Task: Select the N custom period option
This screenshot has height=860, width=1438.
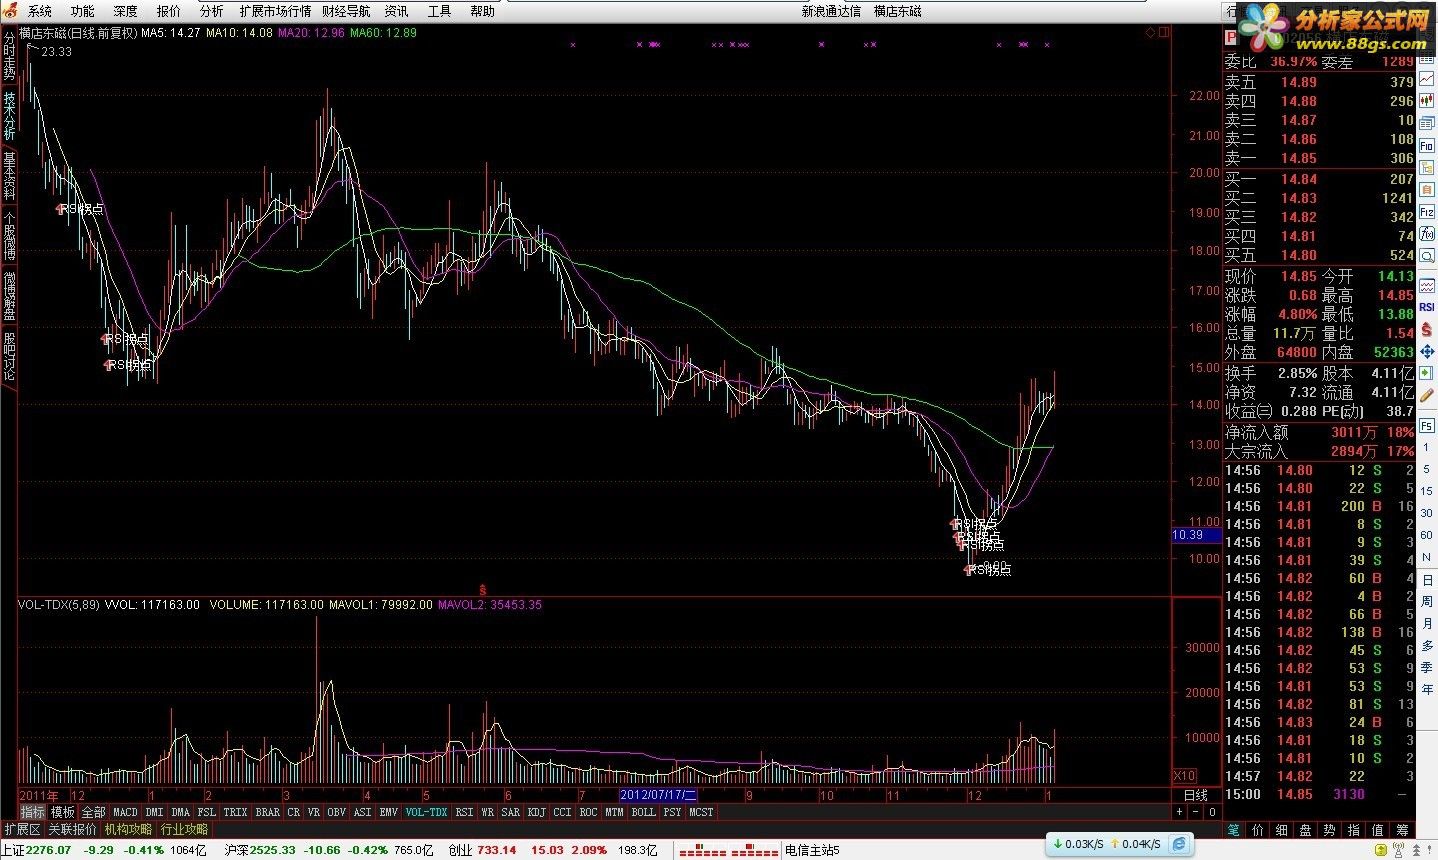Action: pos(1427,557)
